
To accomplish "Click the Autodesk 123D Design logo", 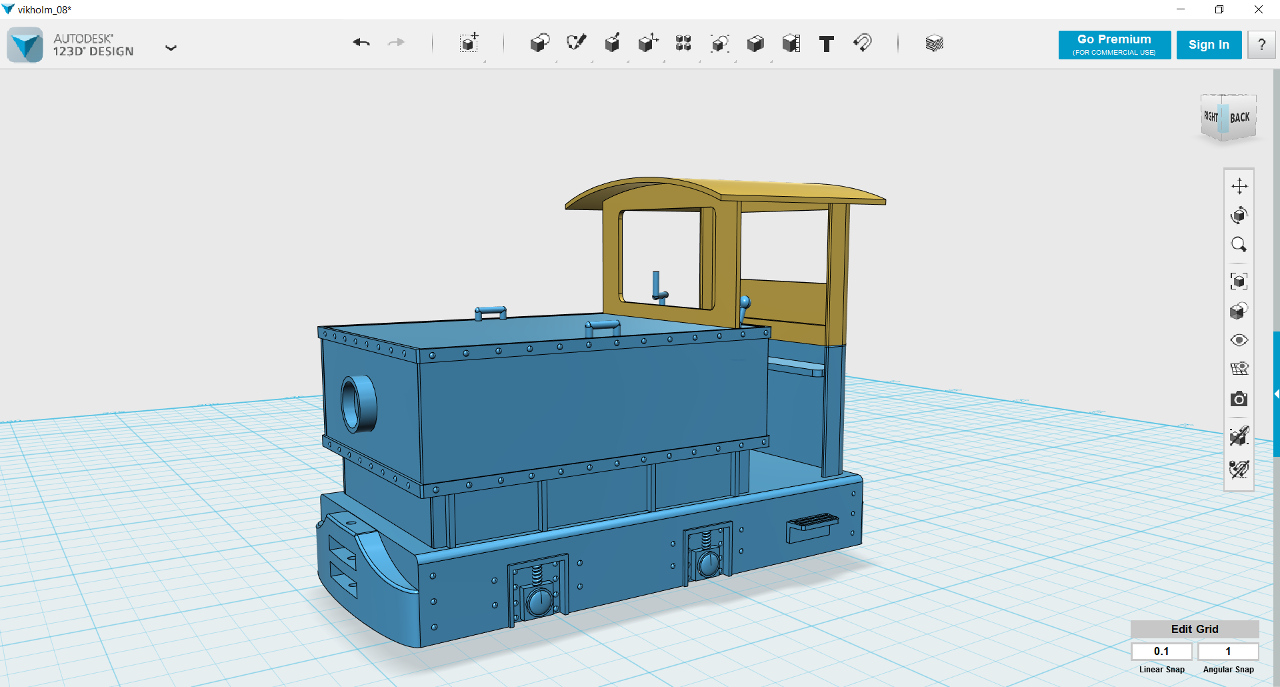I will 25,45.
